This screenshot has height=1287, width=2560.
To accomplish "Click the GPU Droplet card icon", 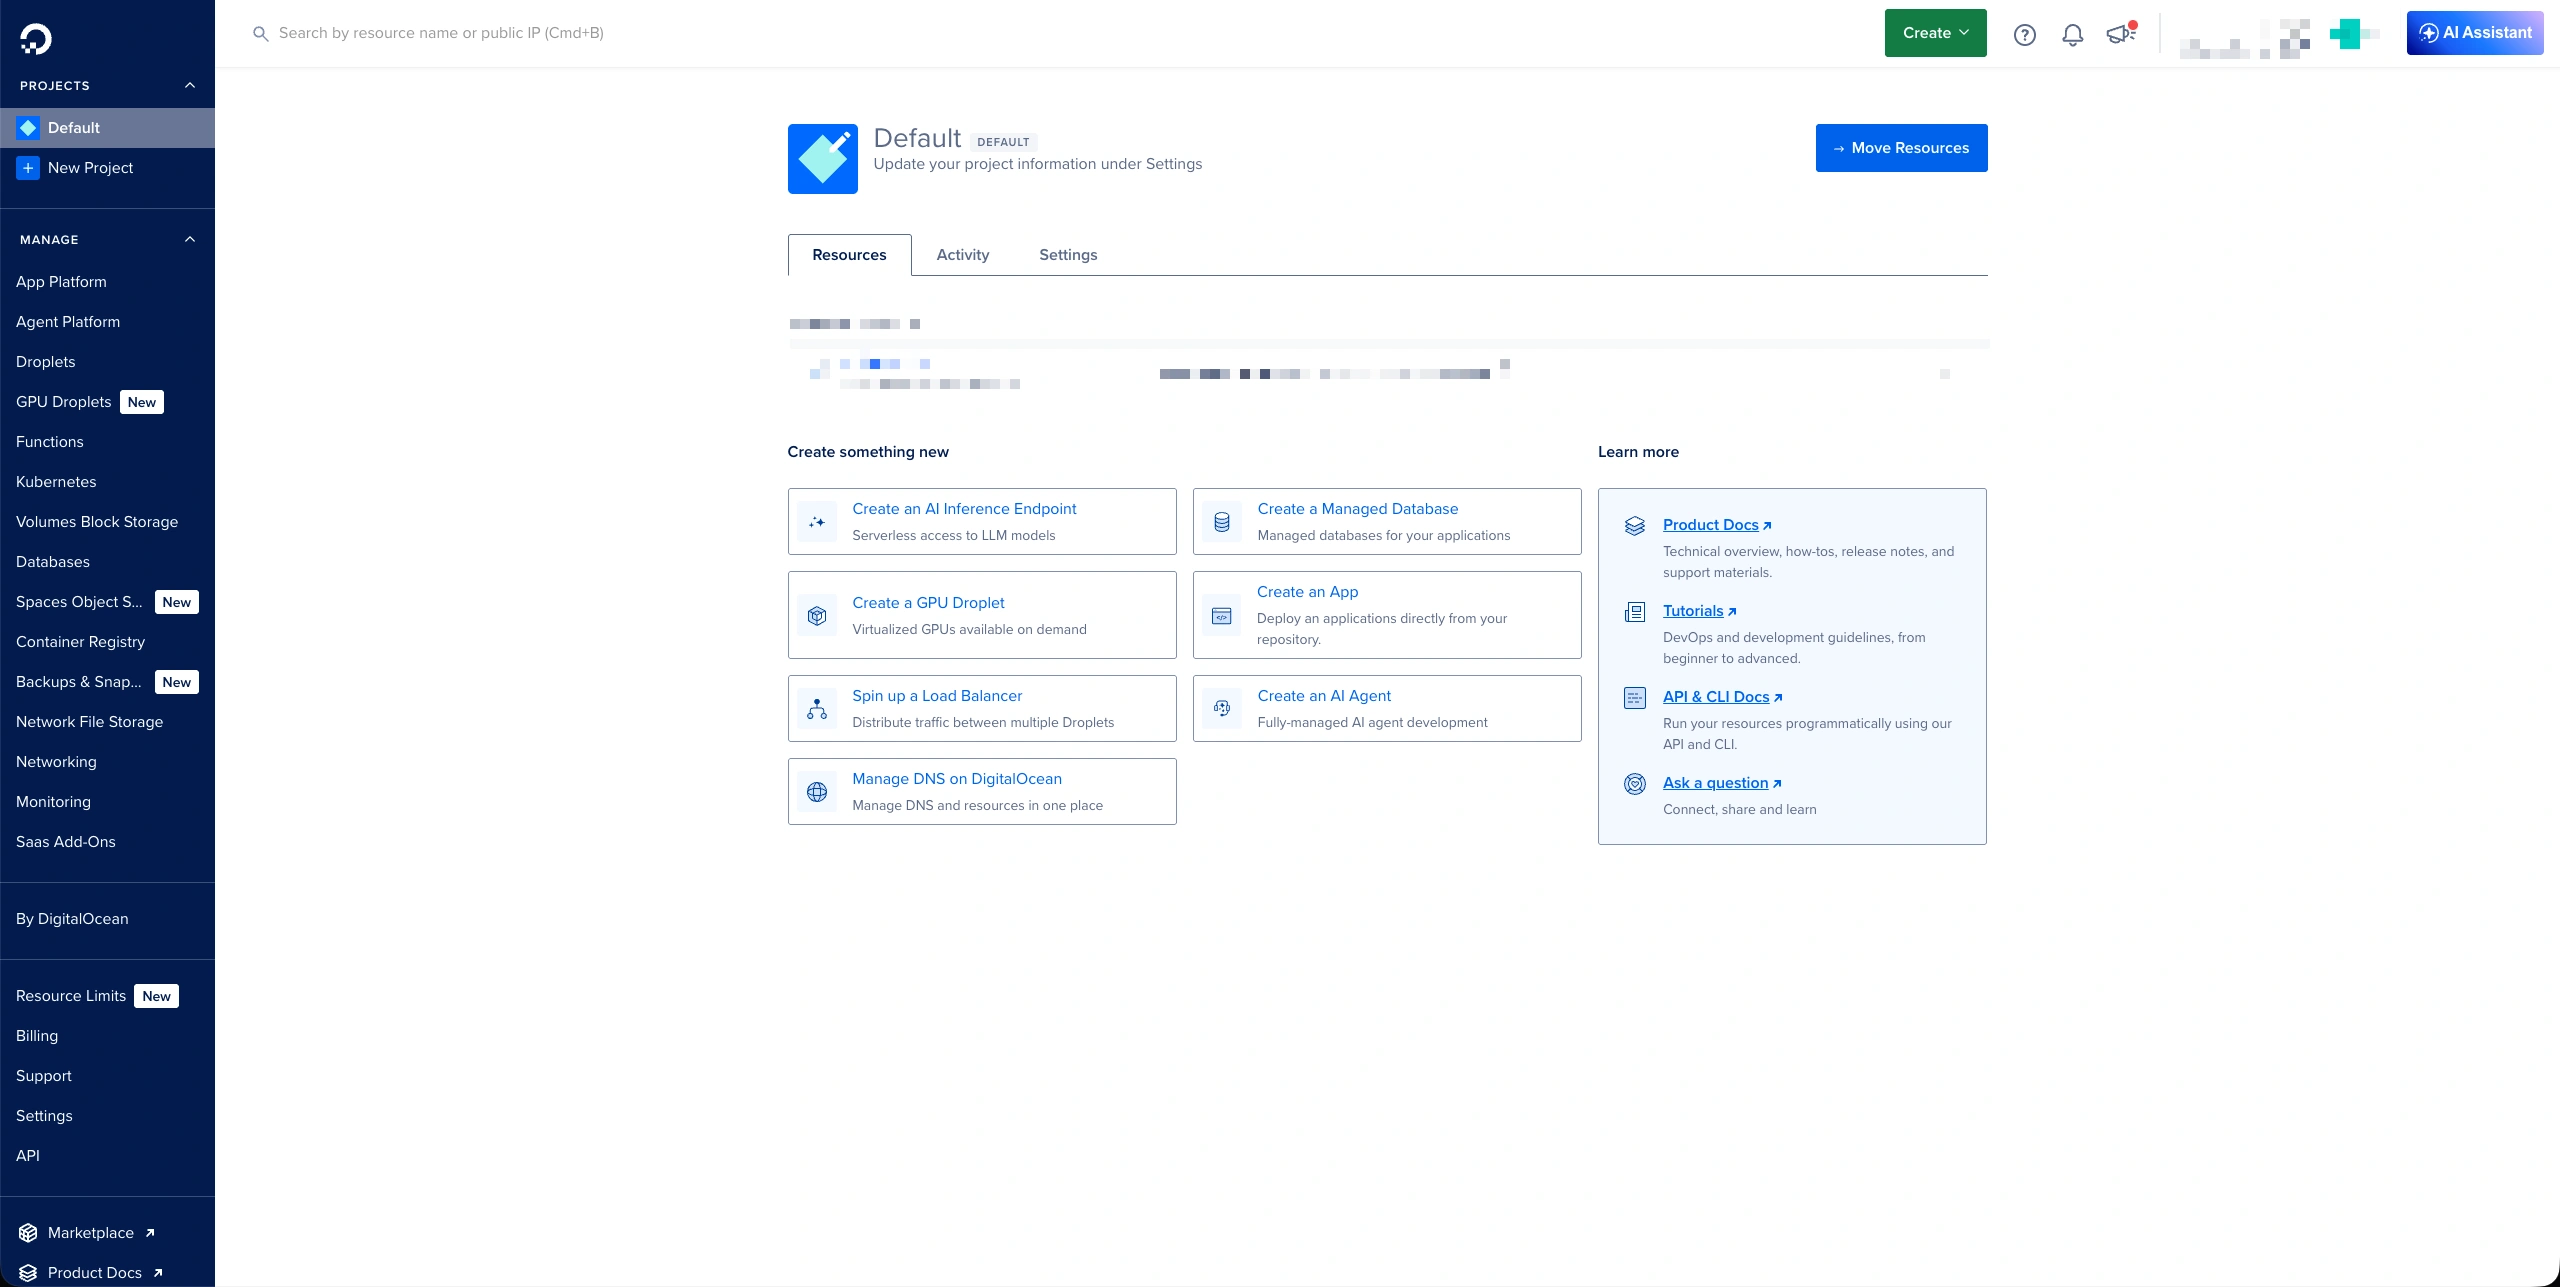I will 817,616.
